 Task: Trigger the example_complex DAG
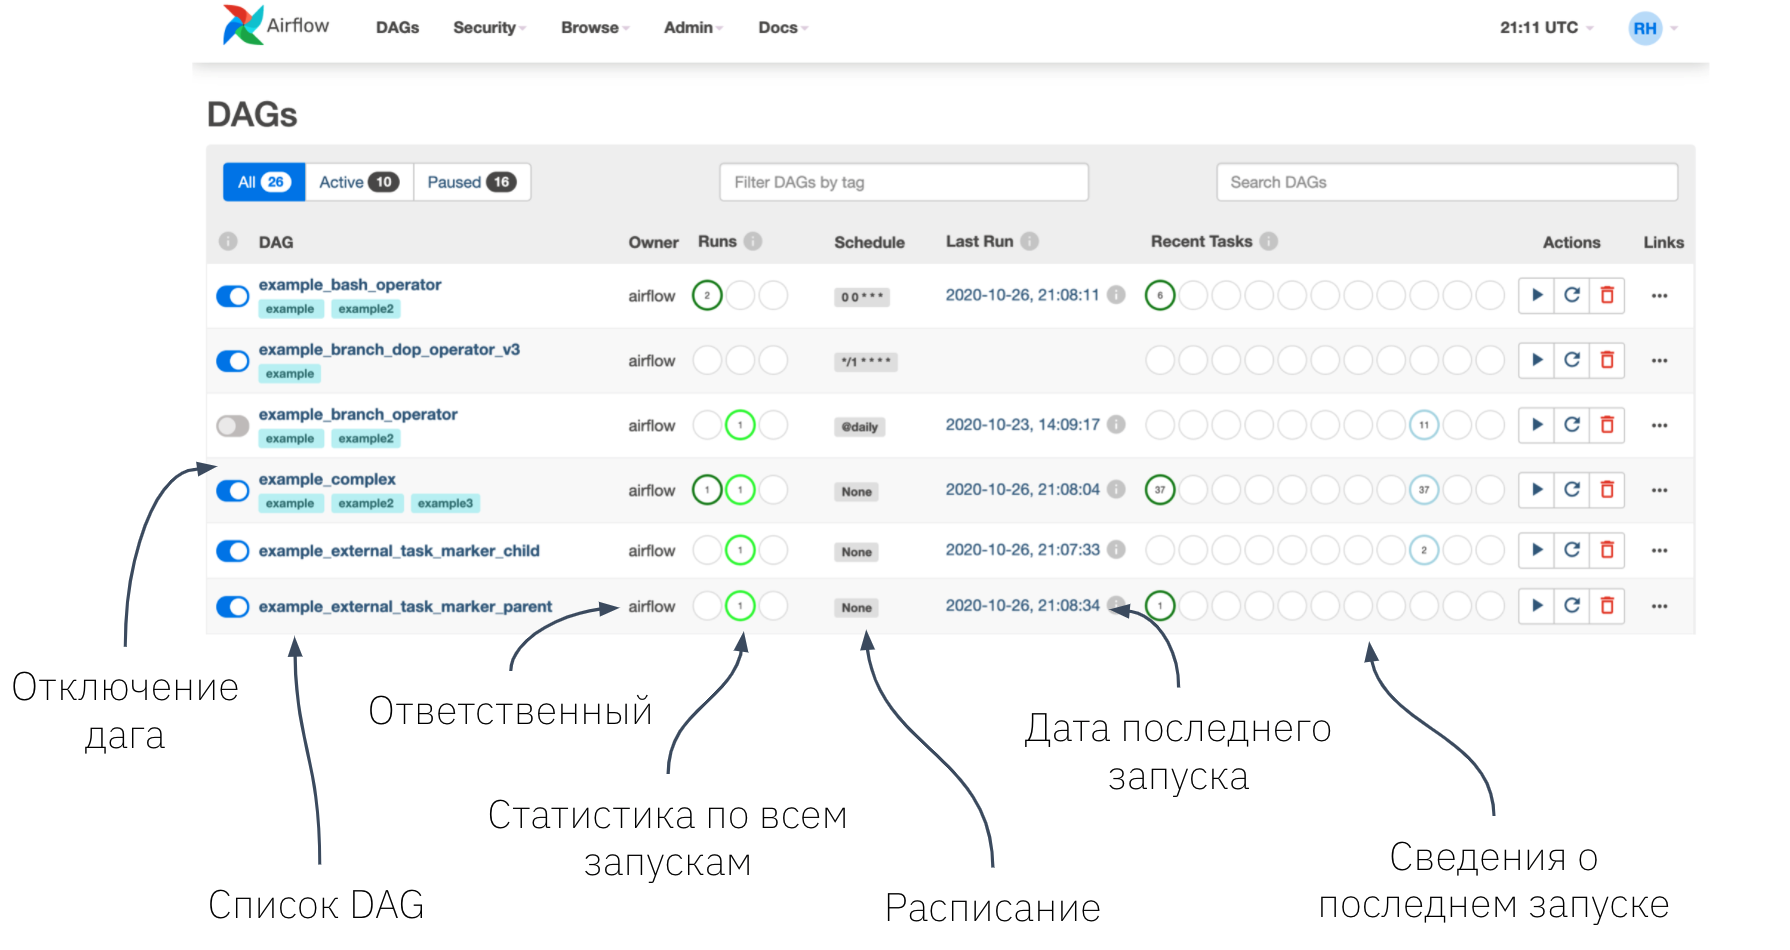(x=1536, y=490)
